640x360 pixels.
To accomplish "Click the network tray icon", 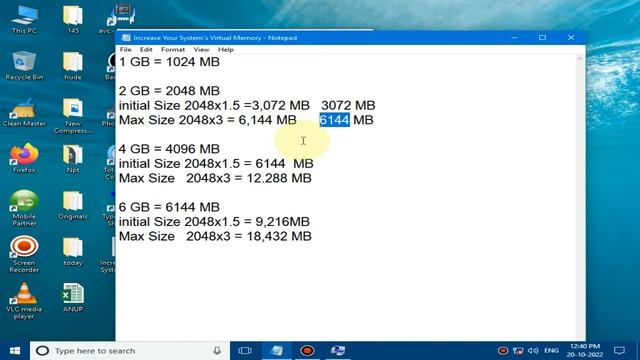I will [518, 351].
